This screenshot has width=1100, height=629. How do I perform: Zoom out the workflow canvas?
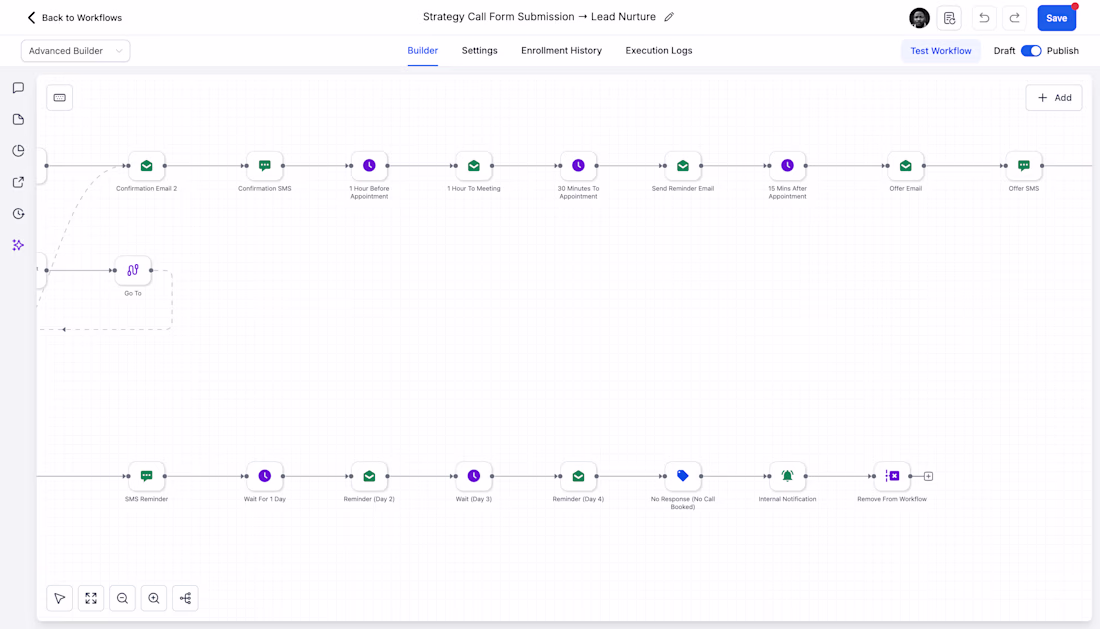click(122, 598)
